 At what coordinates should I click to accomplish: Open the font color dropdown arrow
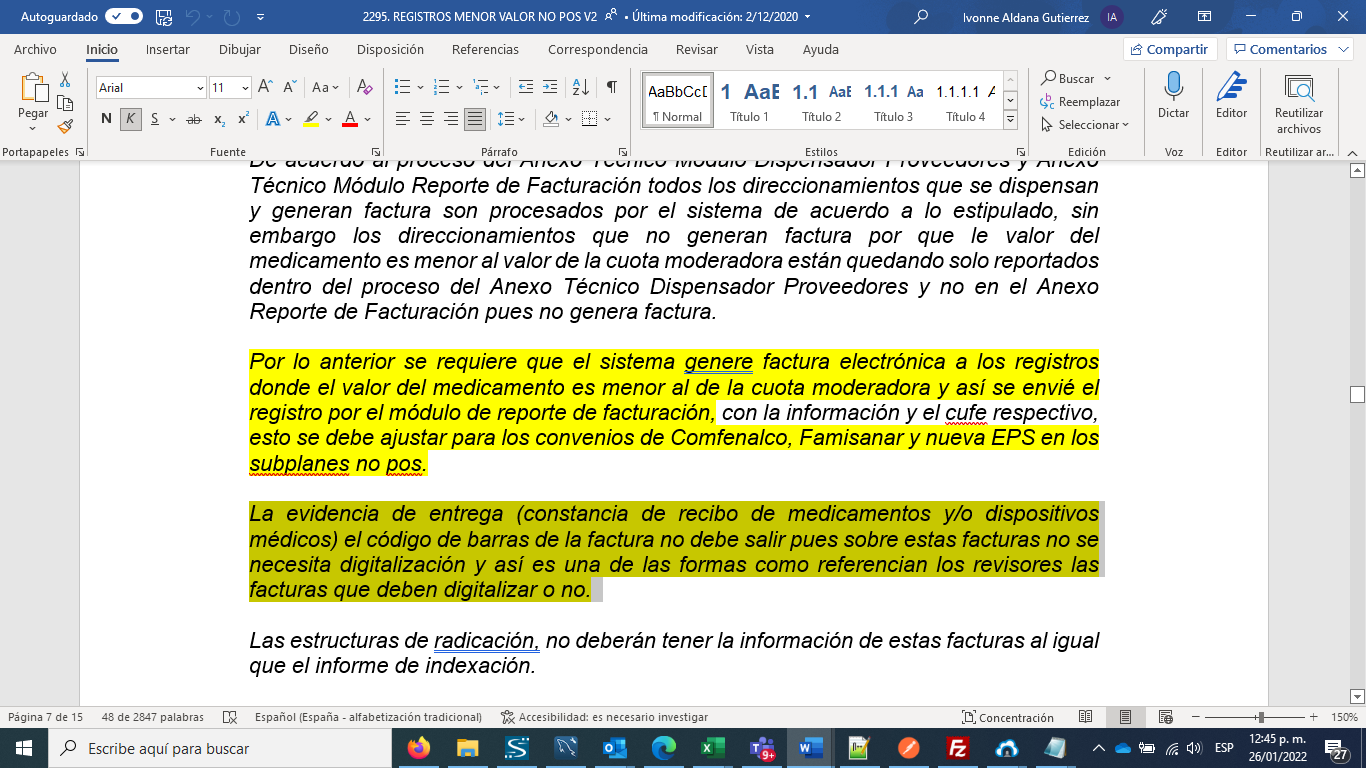click(x=368, y=119)
